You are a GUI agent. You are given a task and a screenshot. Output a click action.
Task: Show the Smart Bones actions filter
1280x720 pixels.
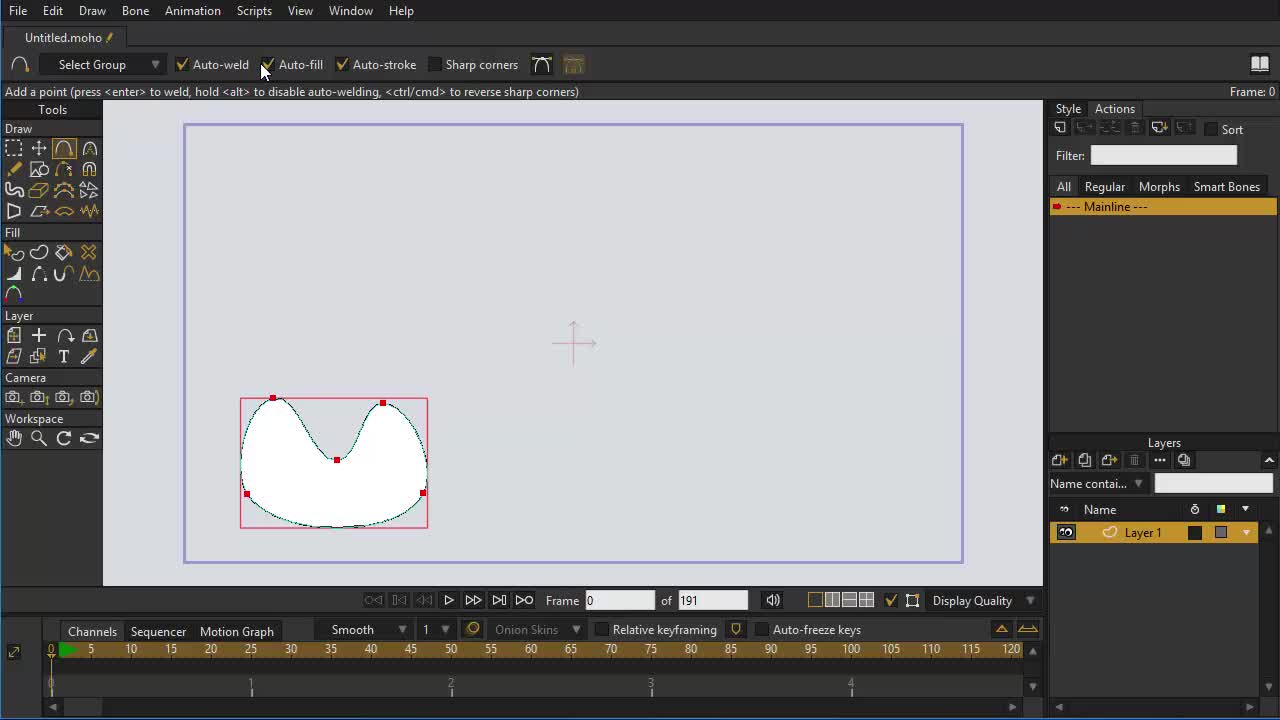[1226, 187]
